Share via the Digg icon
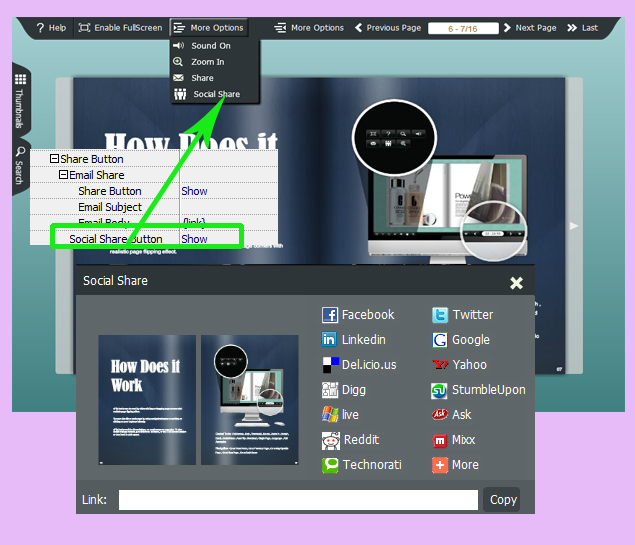The width and height of the screenshot is (635, 545). coord(330,390)
